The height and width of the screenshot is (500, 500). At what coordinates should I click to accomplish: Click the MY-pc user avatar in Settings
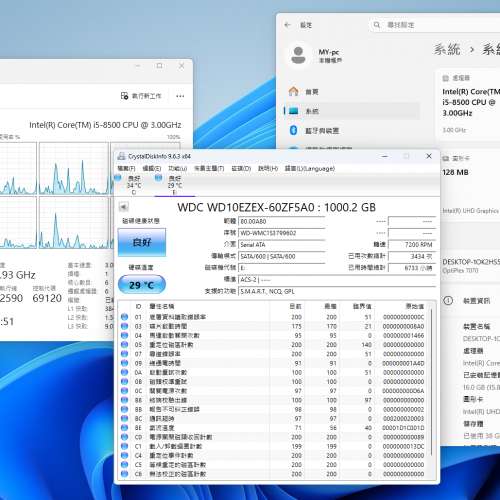pyautogui.click(x=298, y=55)
